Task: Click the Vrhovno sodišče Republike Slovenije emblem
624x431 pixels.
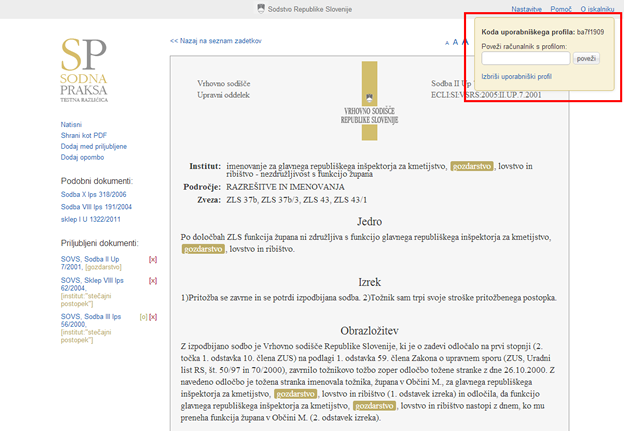Action: 369,101
